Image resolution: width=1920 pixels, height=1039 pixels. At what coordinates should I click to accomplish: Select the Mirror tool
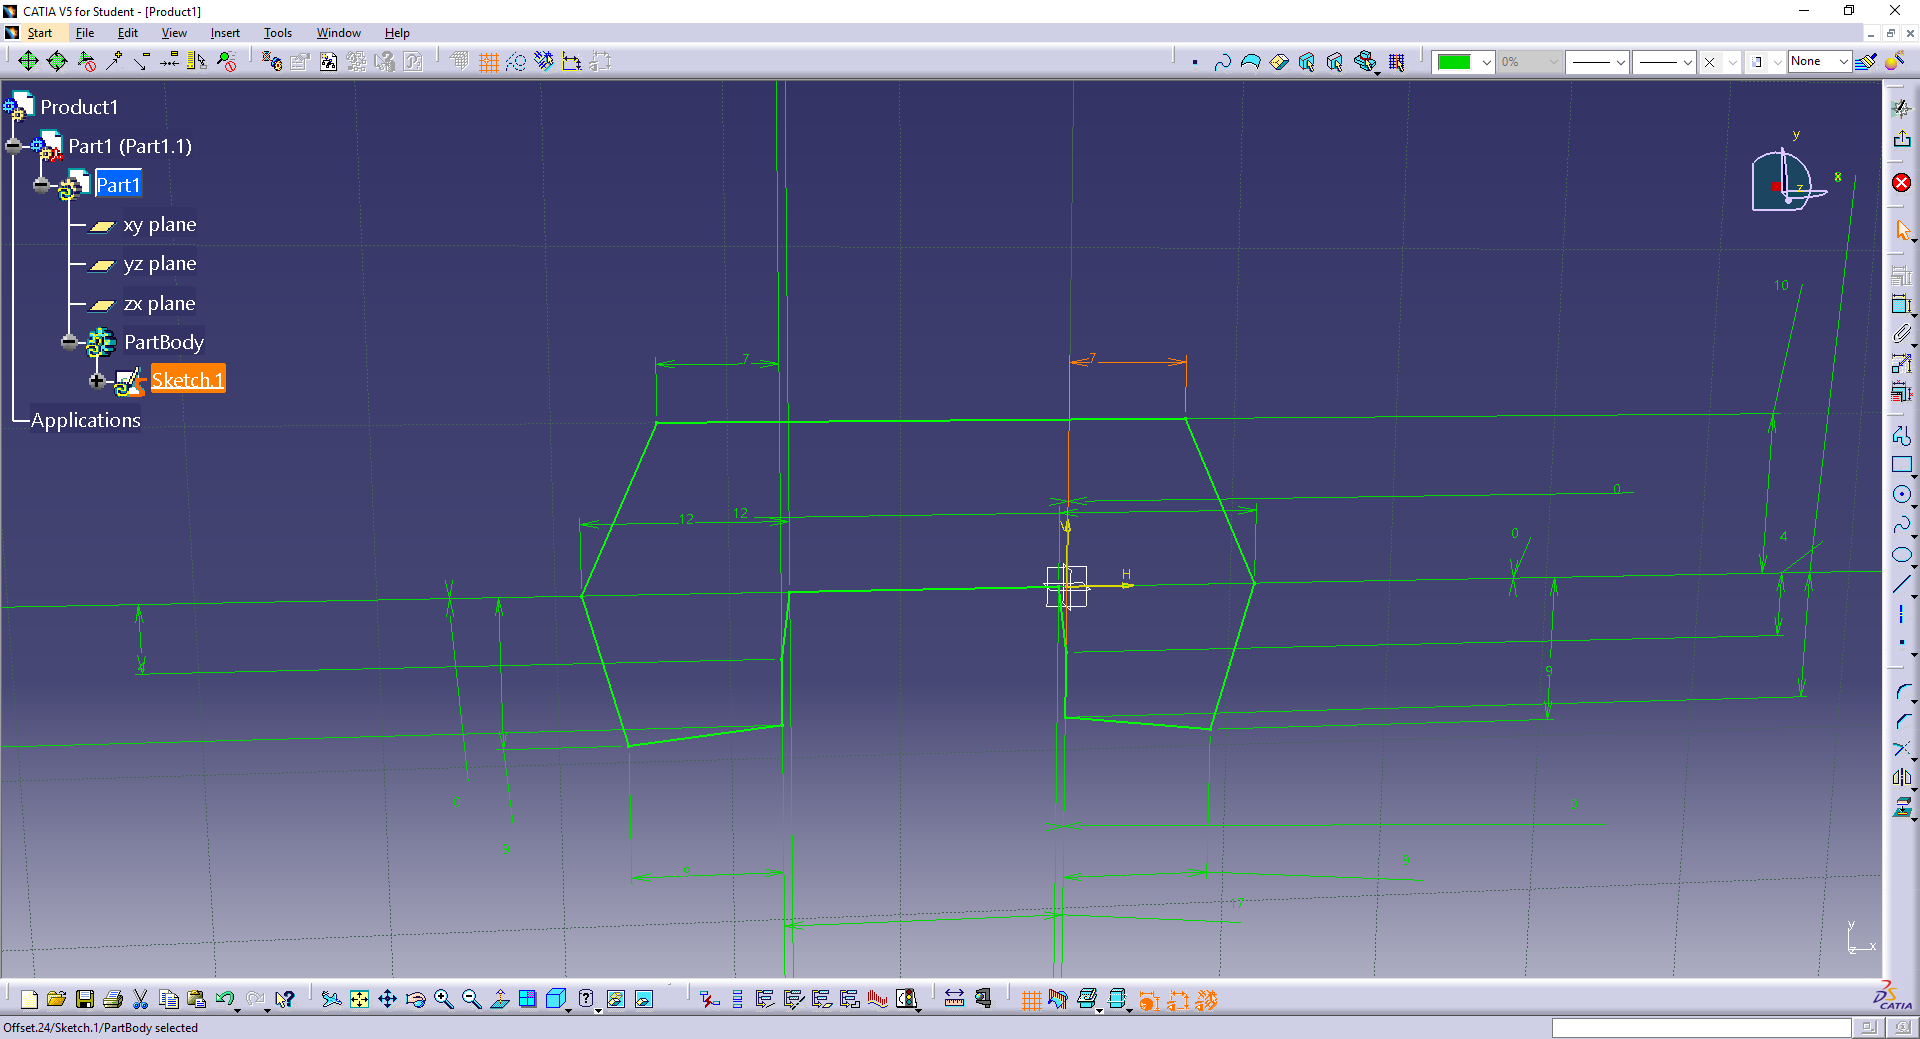tap(1901, 777)
